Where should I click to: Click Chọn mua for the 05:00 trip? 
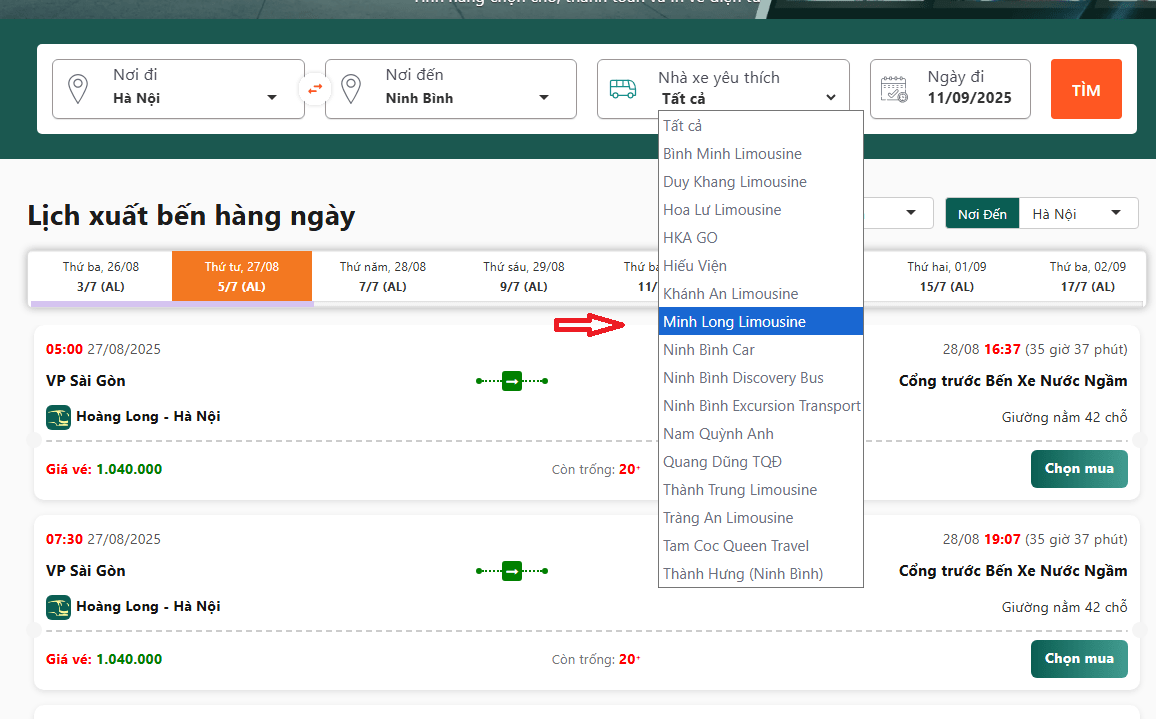click(x=1078, y=469)
